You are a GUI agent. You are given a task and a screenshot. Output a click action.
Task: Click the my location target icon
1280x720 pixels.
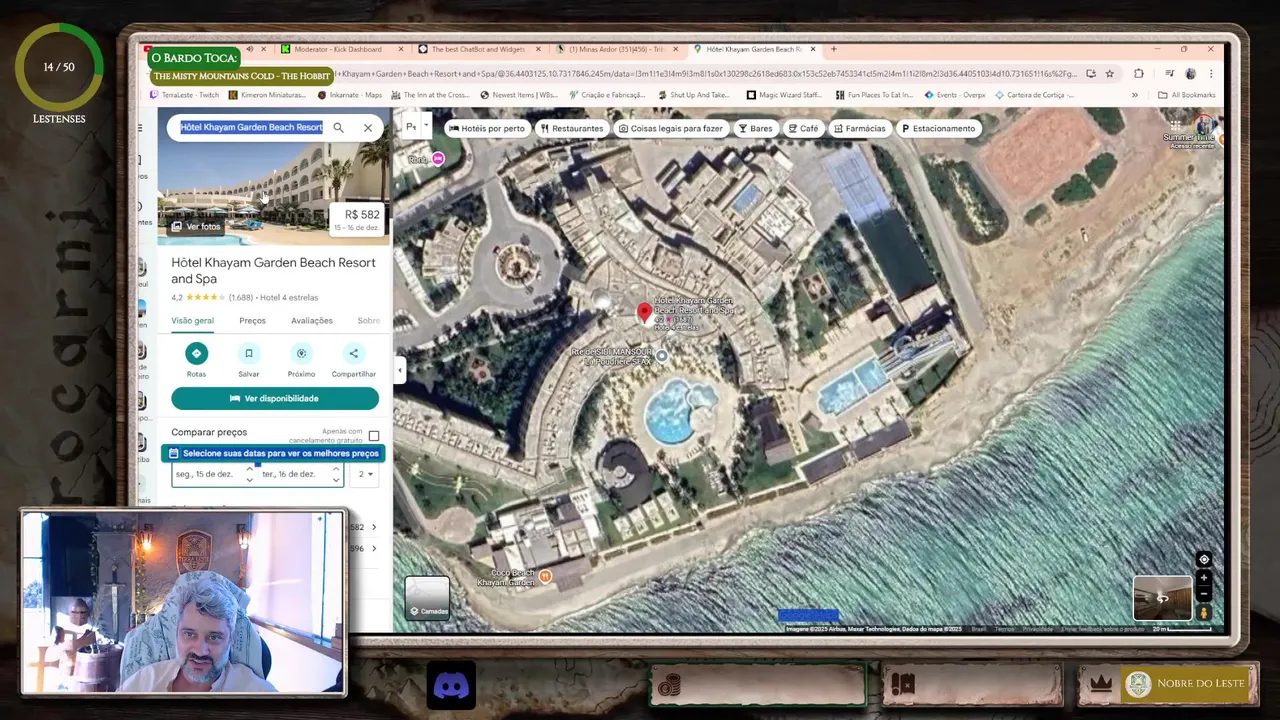point(1204,560)
